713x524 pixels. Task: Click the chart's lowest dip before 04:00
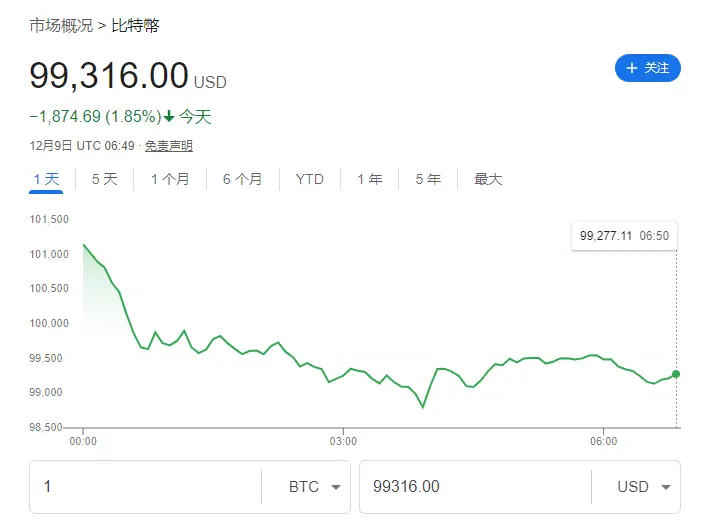pyautogui.click(x=423, y=407)
